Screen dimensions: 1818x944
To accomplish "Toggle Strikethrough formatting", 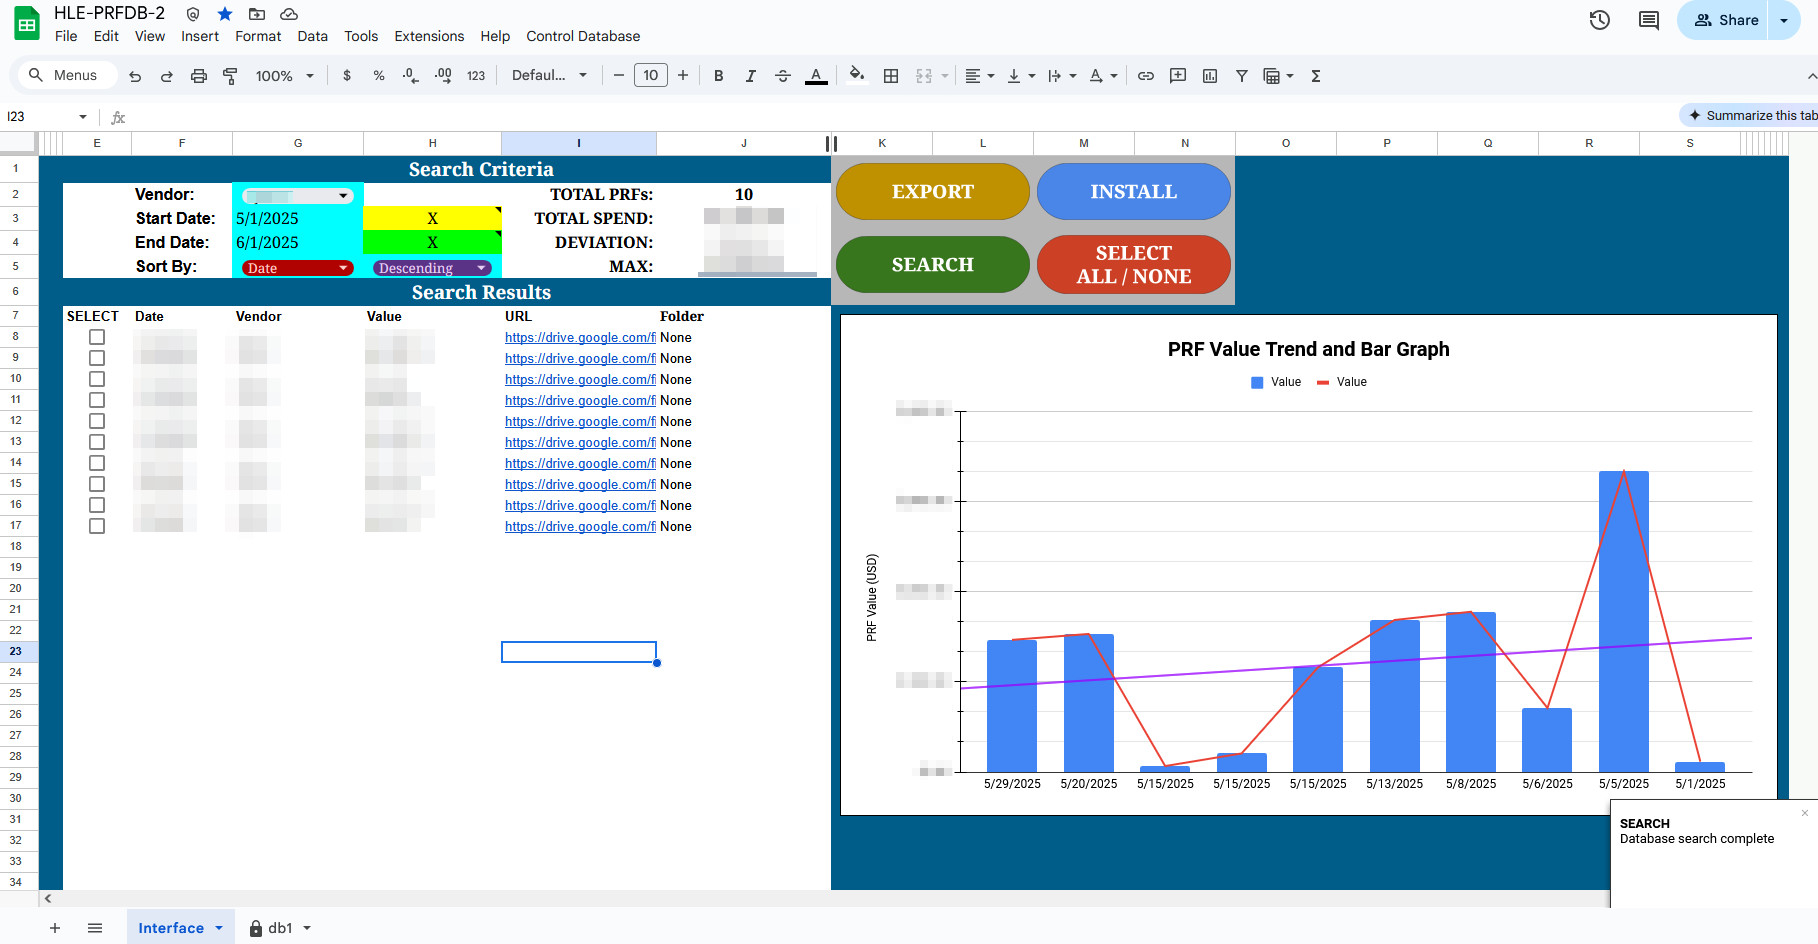I will 783,76.
